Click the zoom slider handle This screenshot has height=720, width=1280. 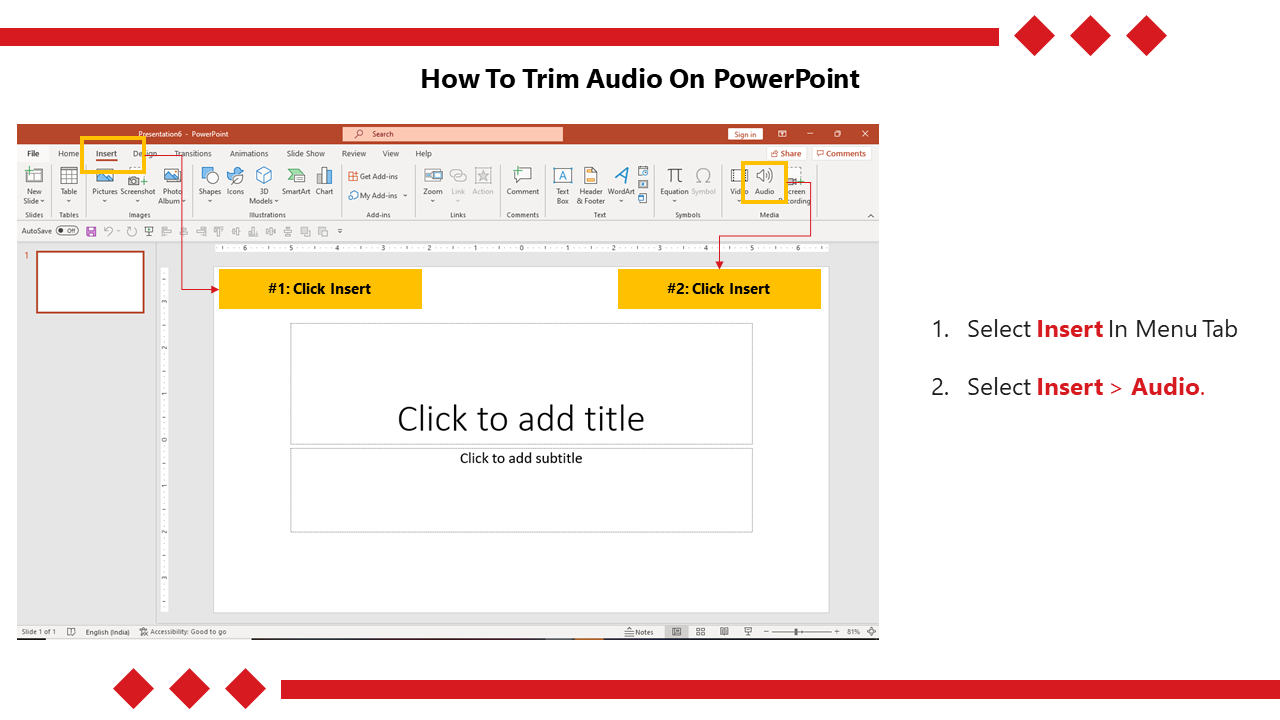click(x=797, y=632)
